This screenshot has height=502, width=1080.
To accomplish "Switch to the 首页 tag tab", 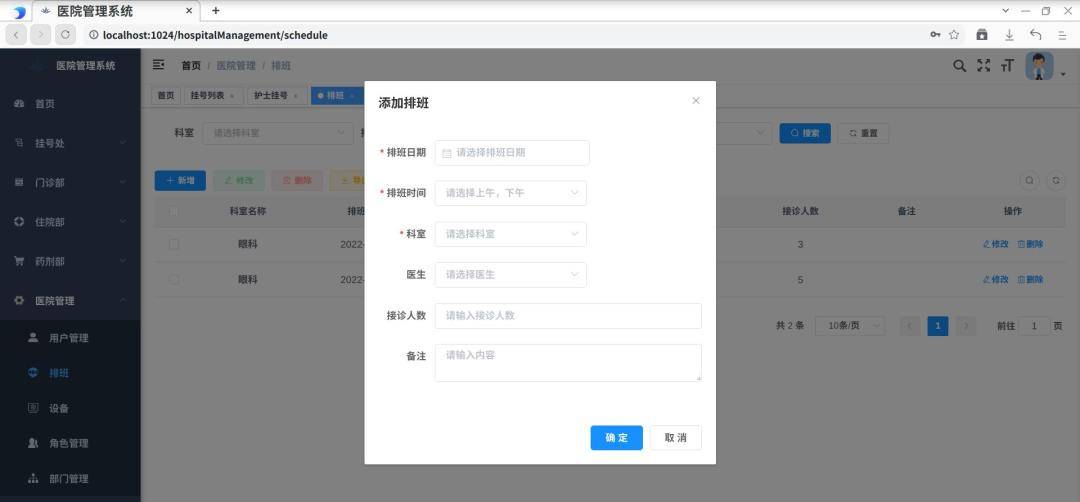I will (x=165, y=96).
